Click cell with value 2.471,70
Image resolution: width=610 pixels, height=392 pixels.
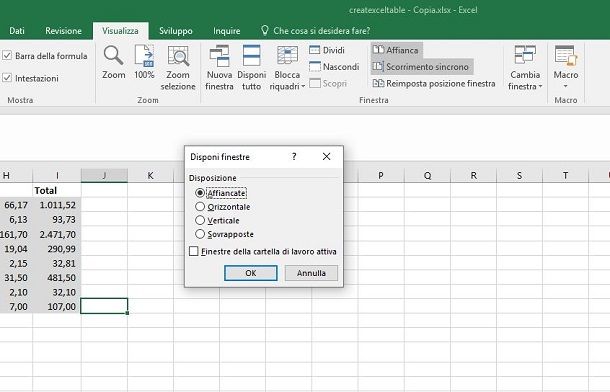tap(57, 234)
